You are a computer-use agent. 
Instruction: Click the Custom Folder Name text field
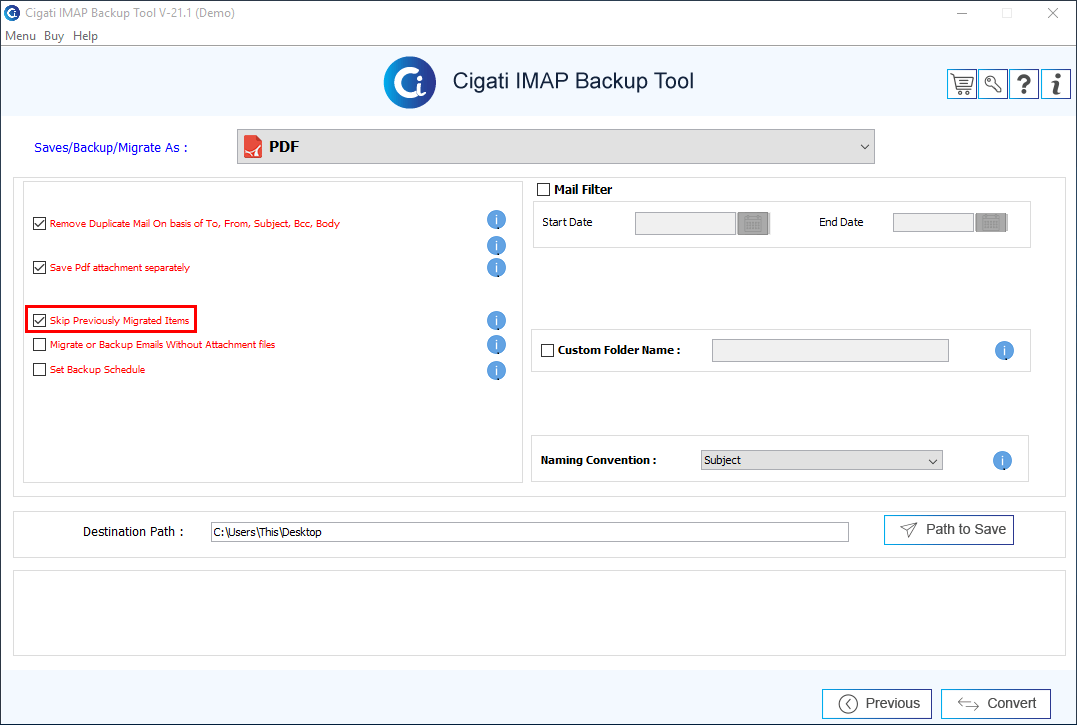click(x=830, y=350)
